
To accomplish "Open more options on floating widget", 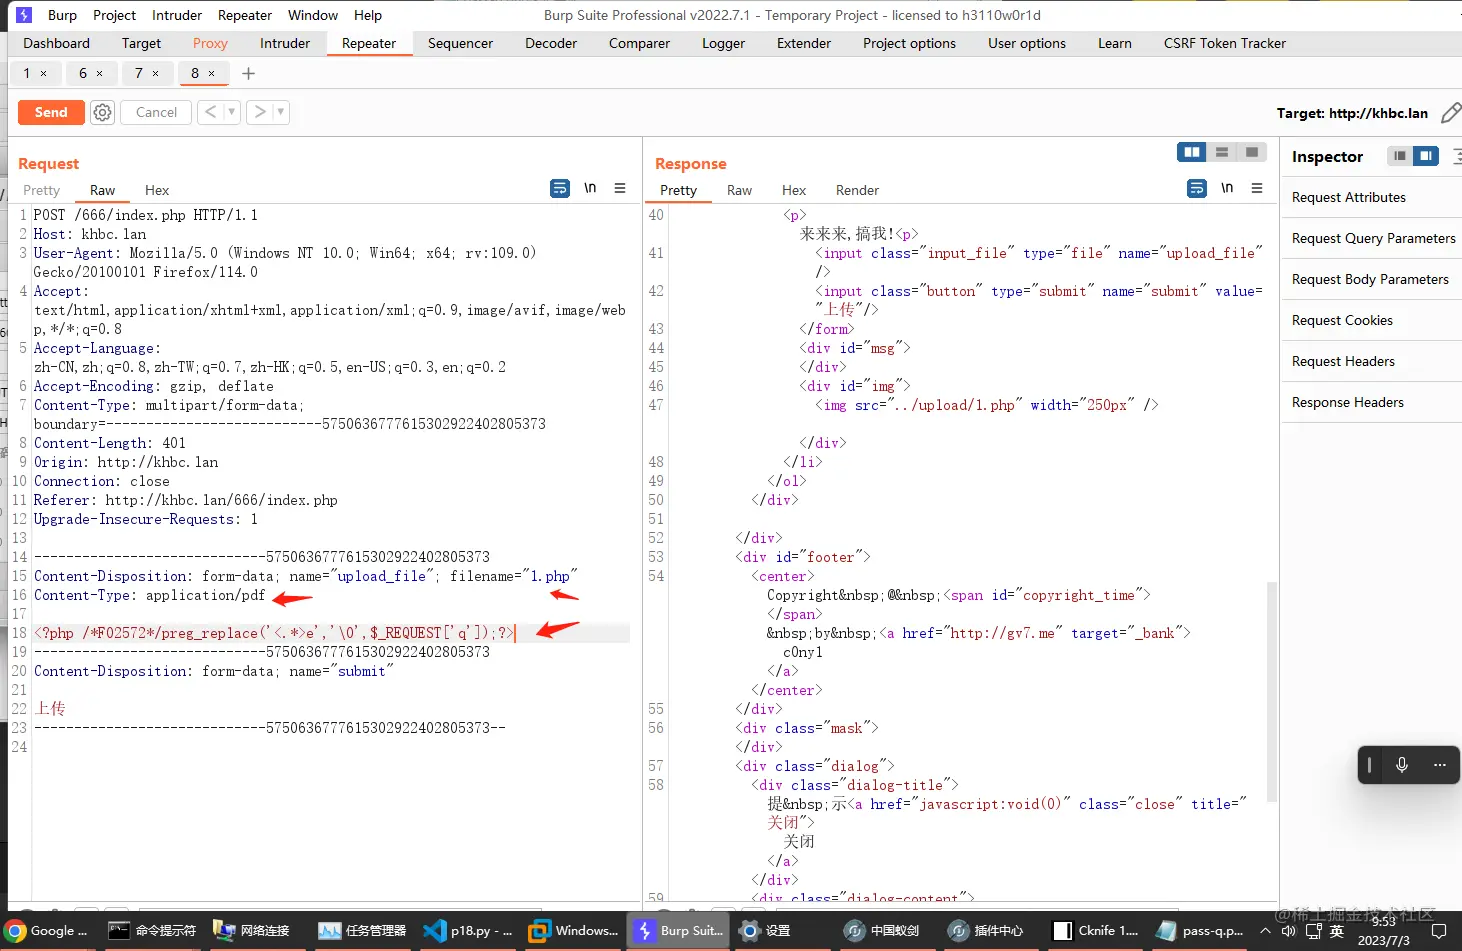I will [x=1440, y=765].
